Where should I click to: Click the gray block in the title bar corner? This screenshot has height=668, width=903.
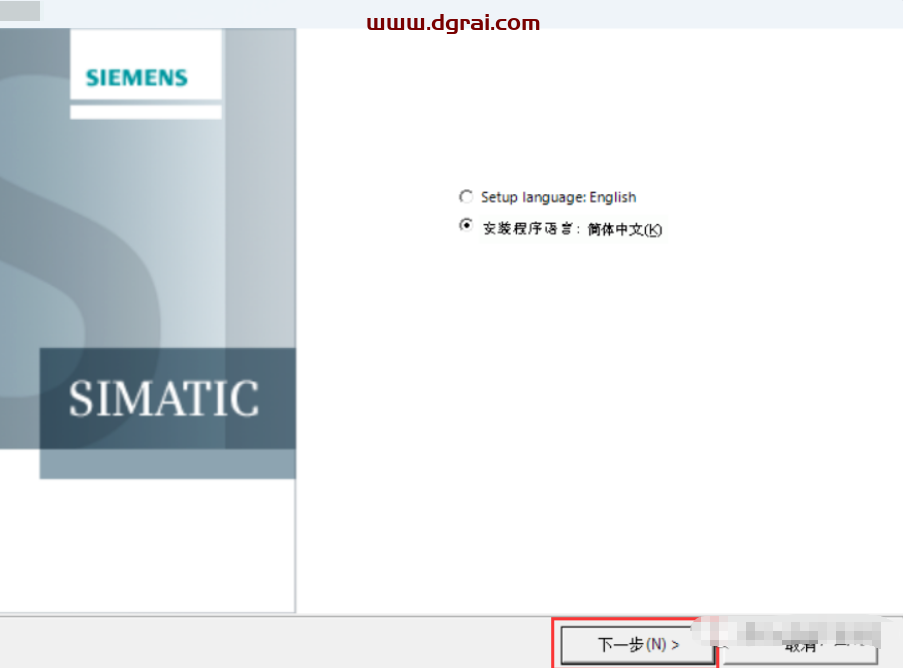click(x=20, y=11)
